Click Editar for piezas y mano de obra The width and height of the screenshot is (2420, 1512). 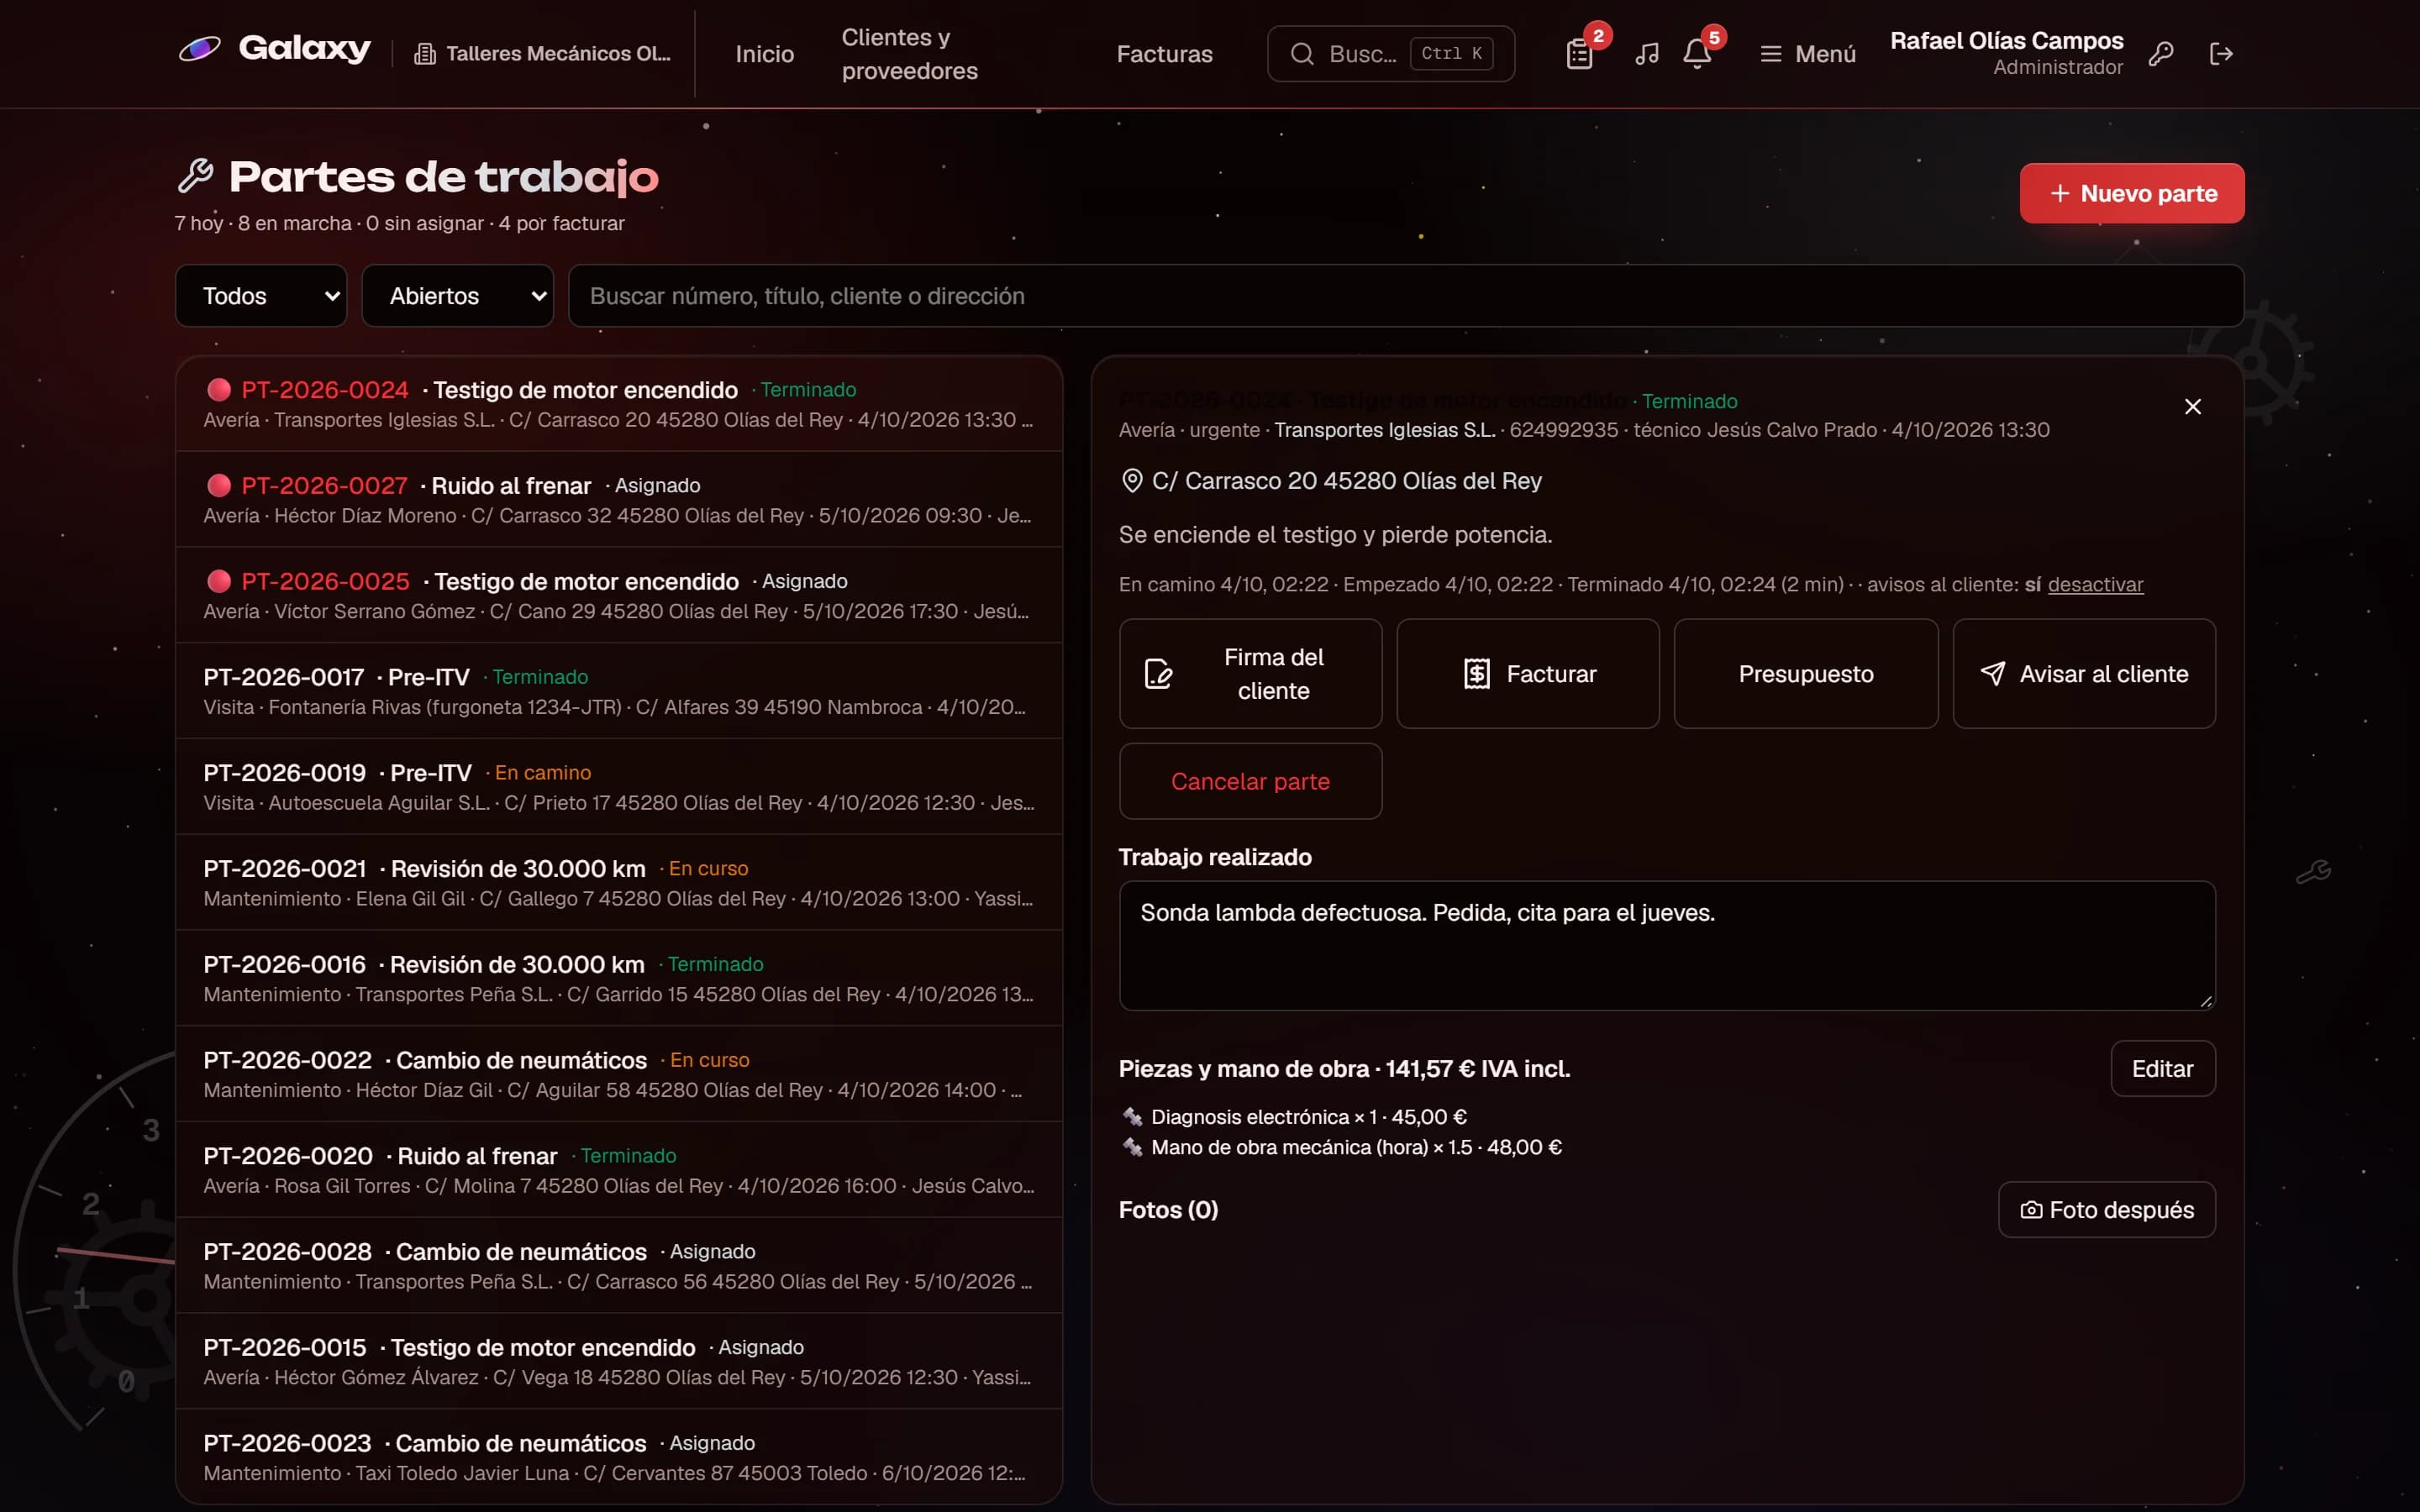point(2163,1069)
